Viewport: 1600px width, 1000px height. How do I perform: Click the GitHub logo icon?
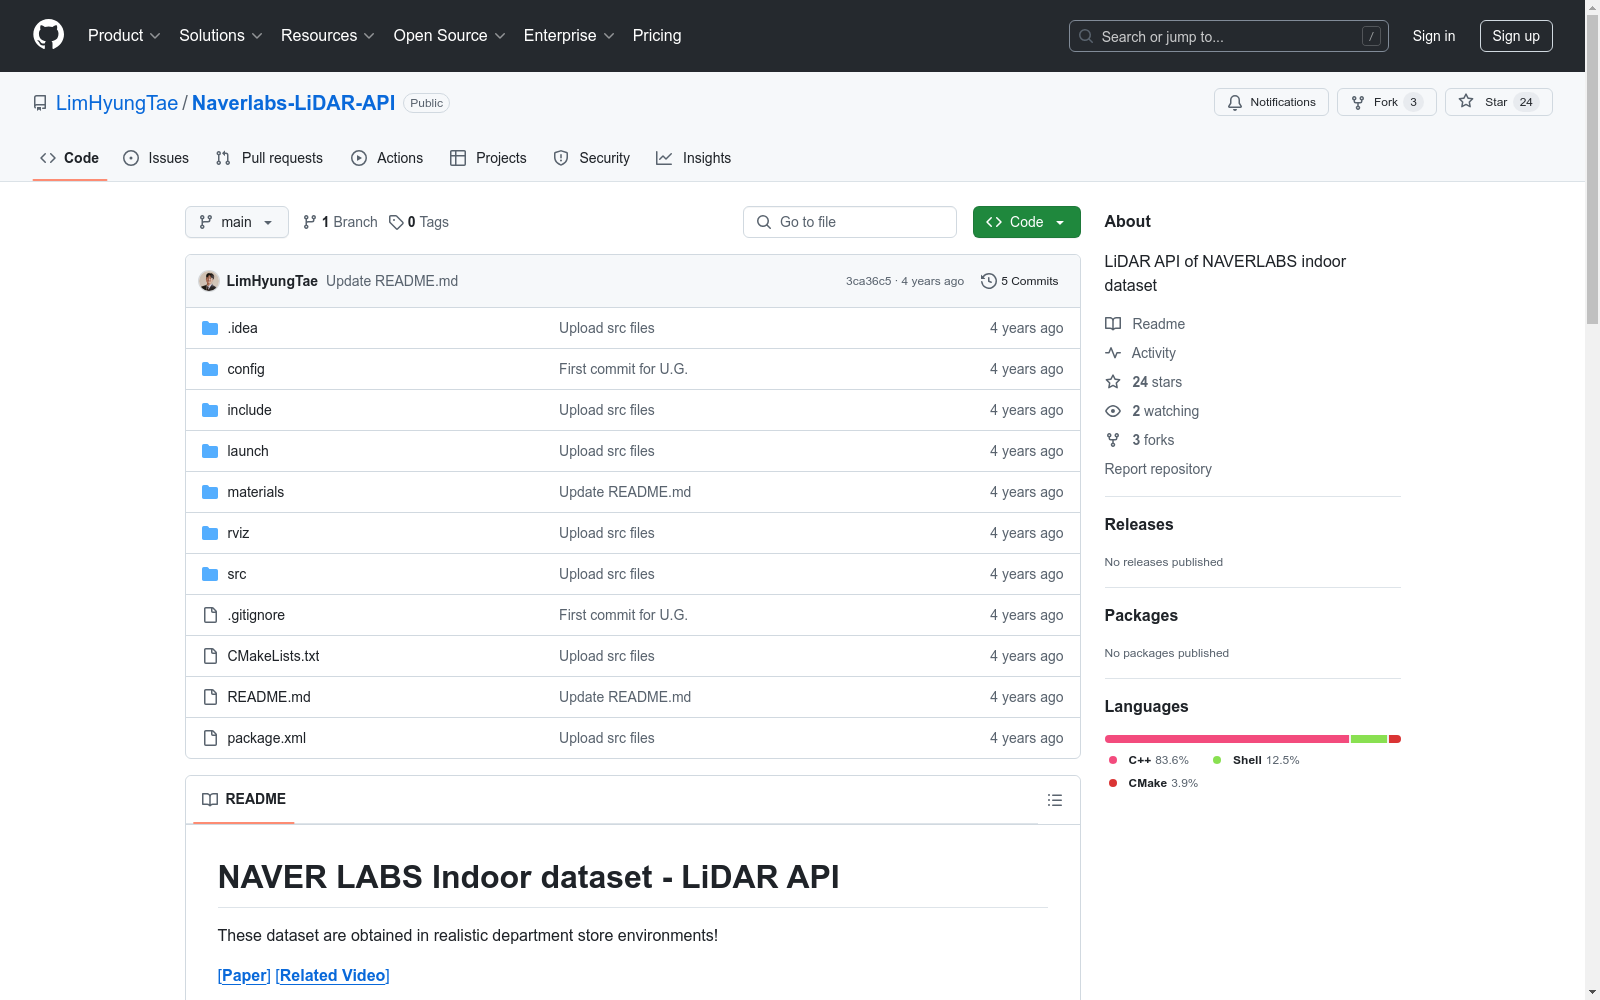[48, 35]
